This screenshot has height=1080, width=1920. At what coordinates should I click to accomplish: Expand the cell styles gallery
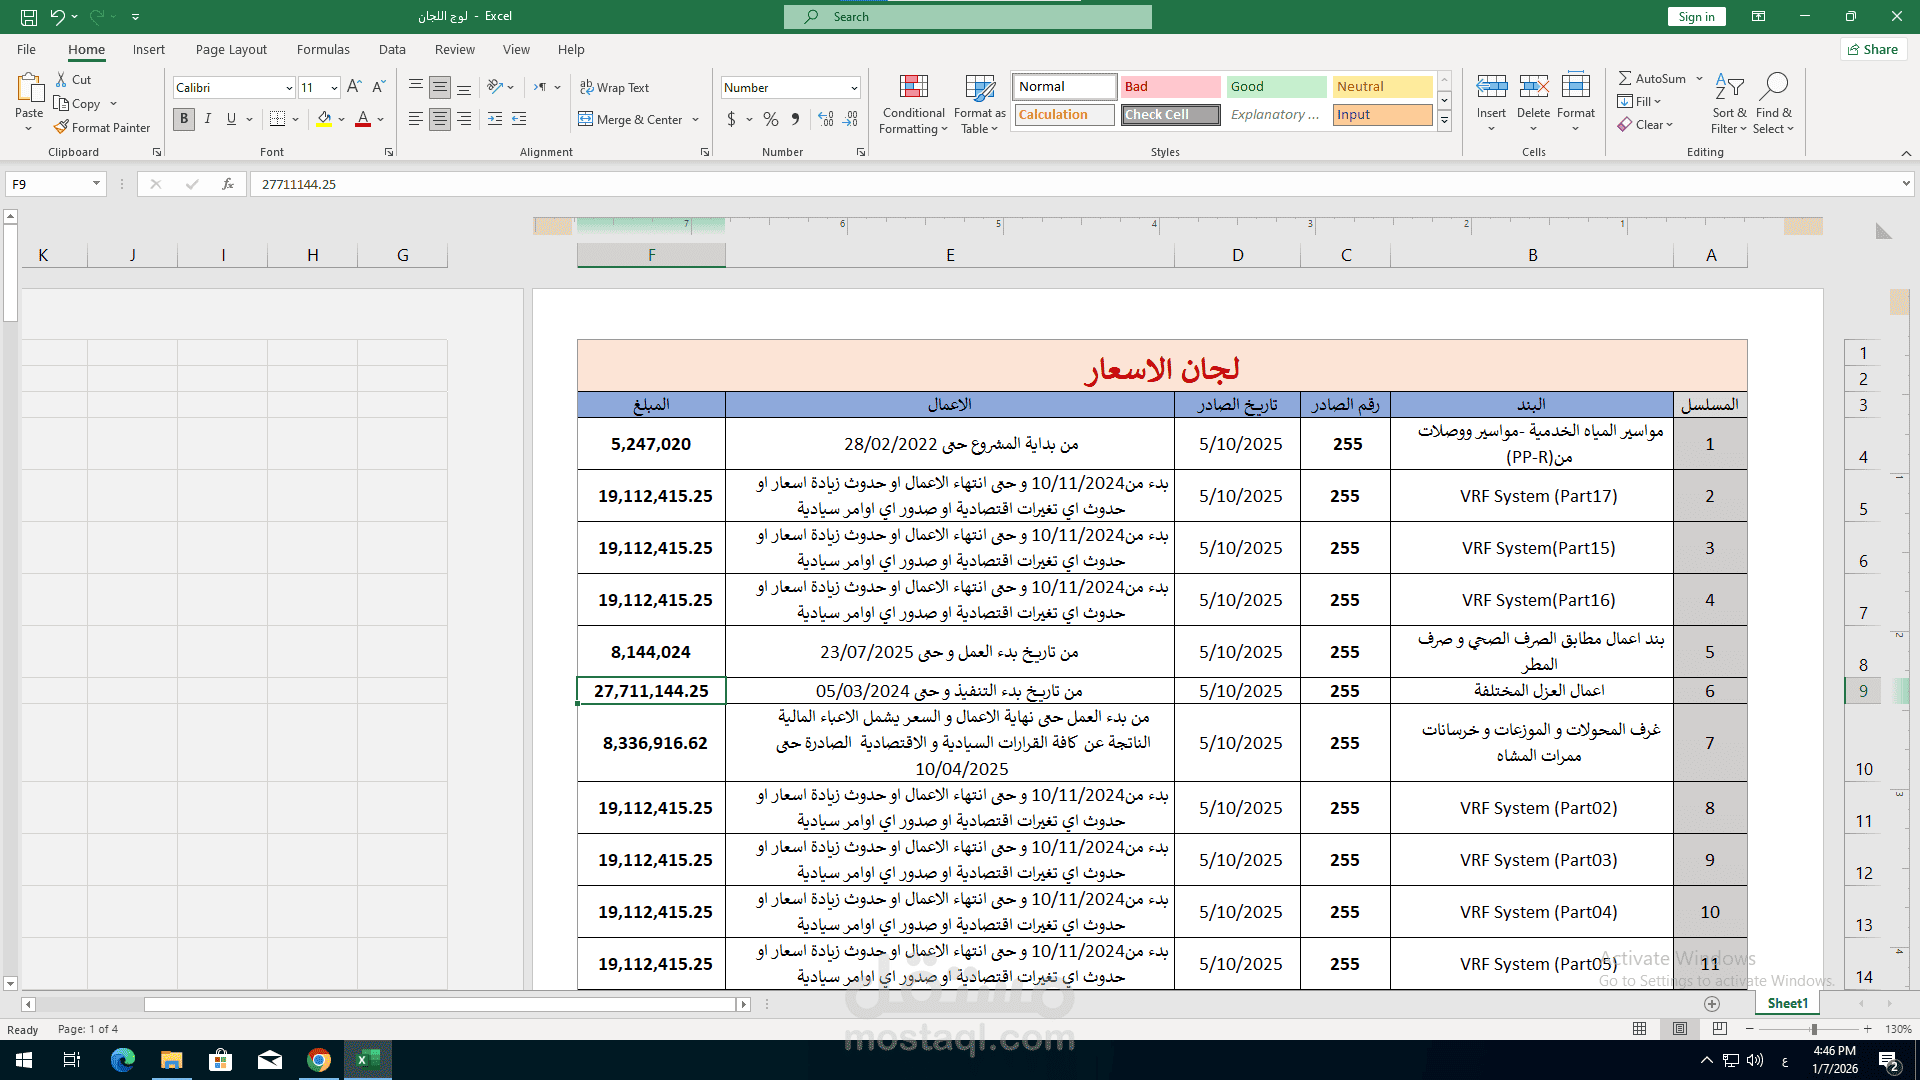click(1444, 121)
